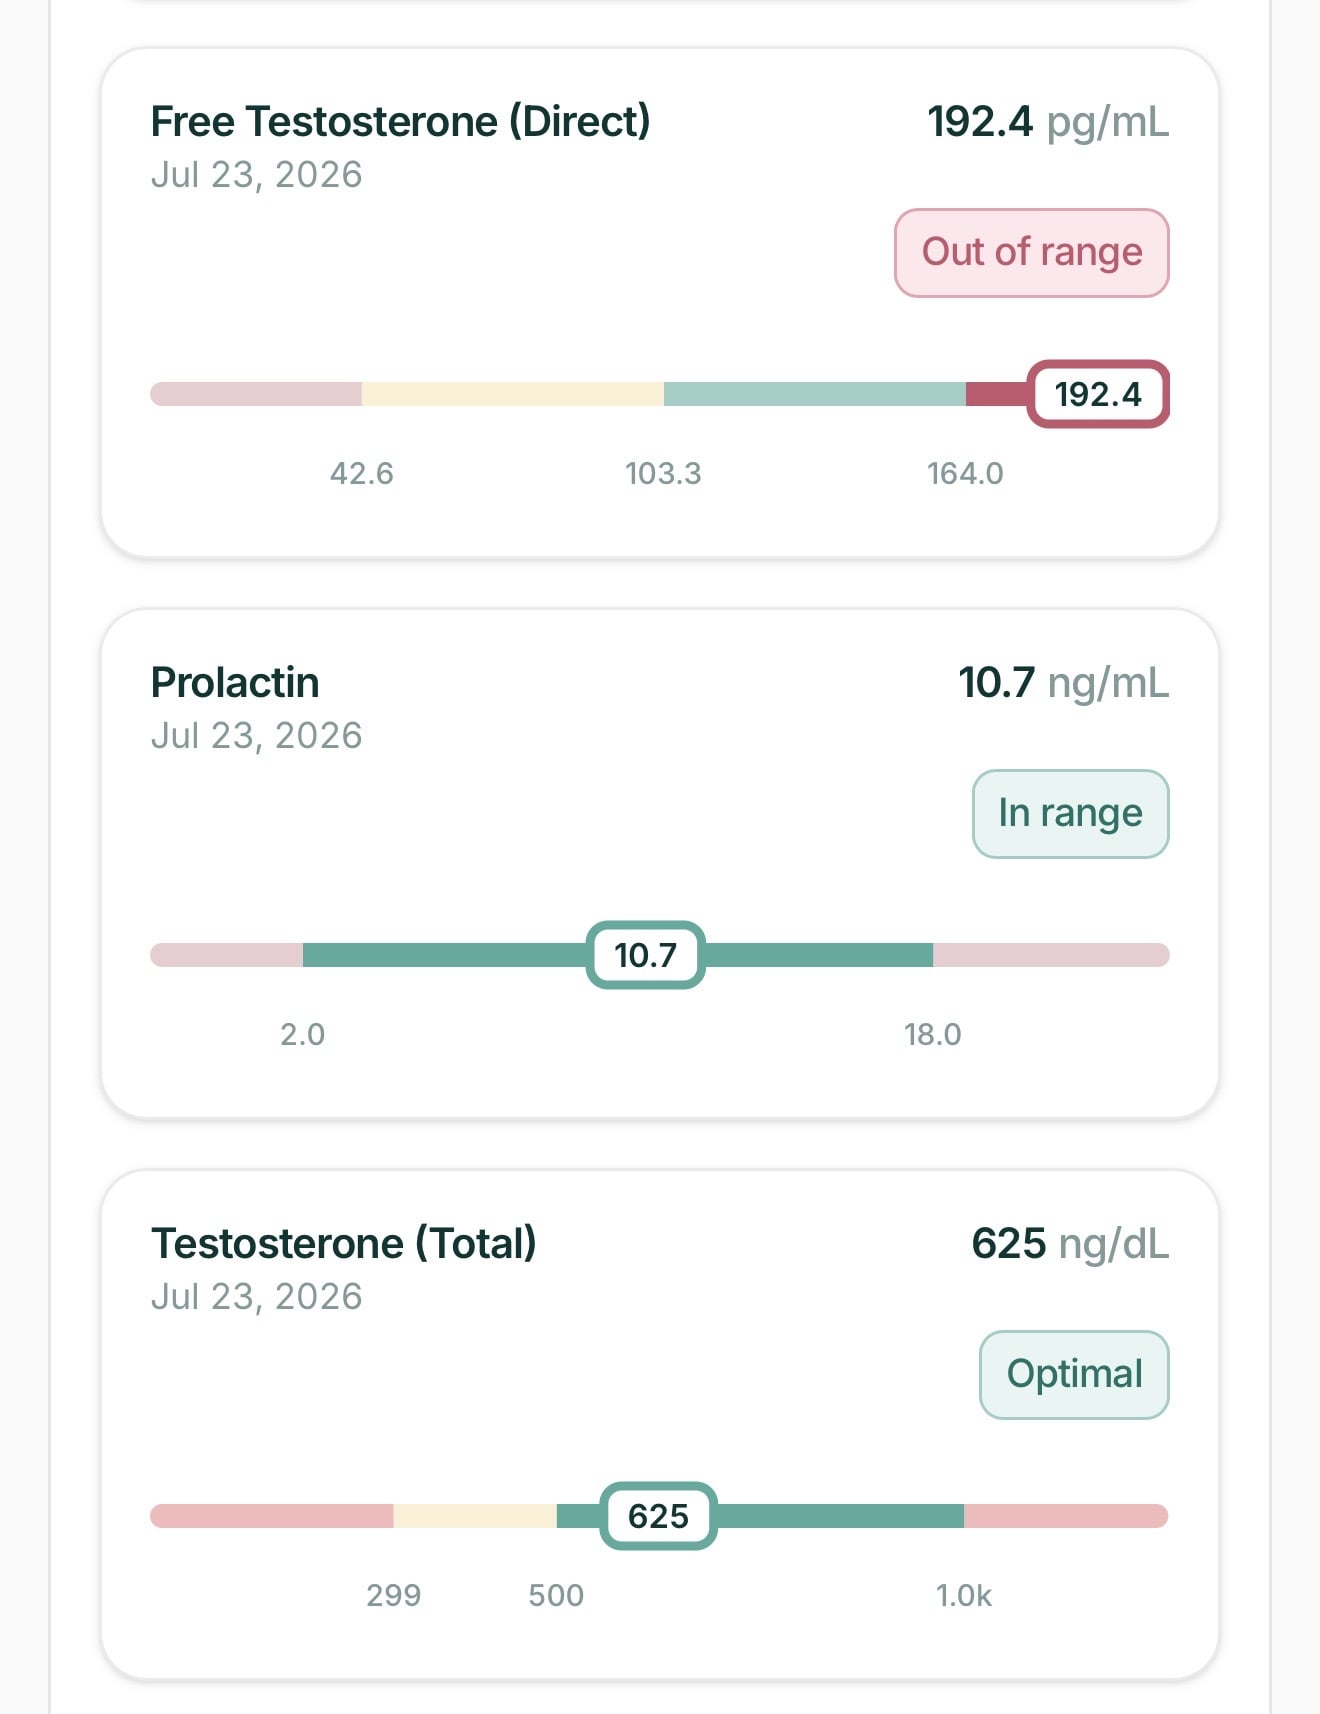Click the 625 ng/dL result value
Viewport: 1320px width, 1714px height.
pos(1070,1244)
